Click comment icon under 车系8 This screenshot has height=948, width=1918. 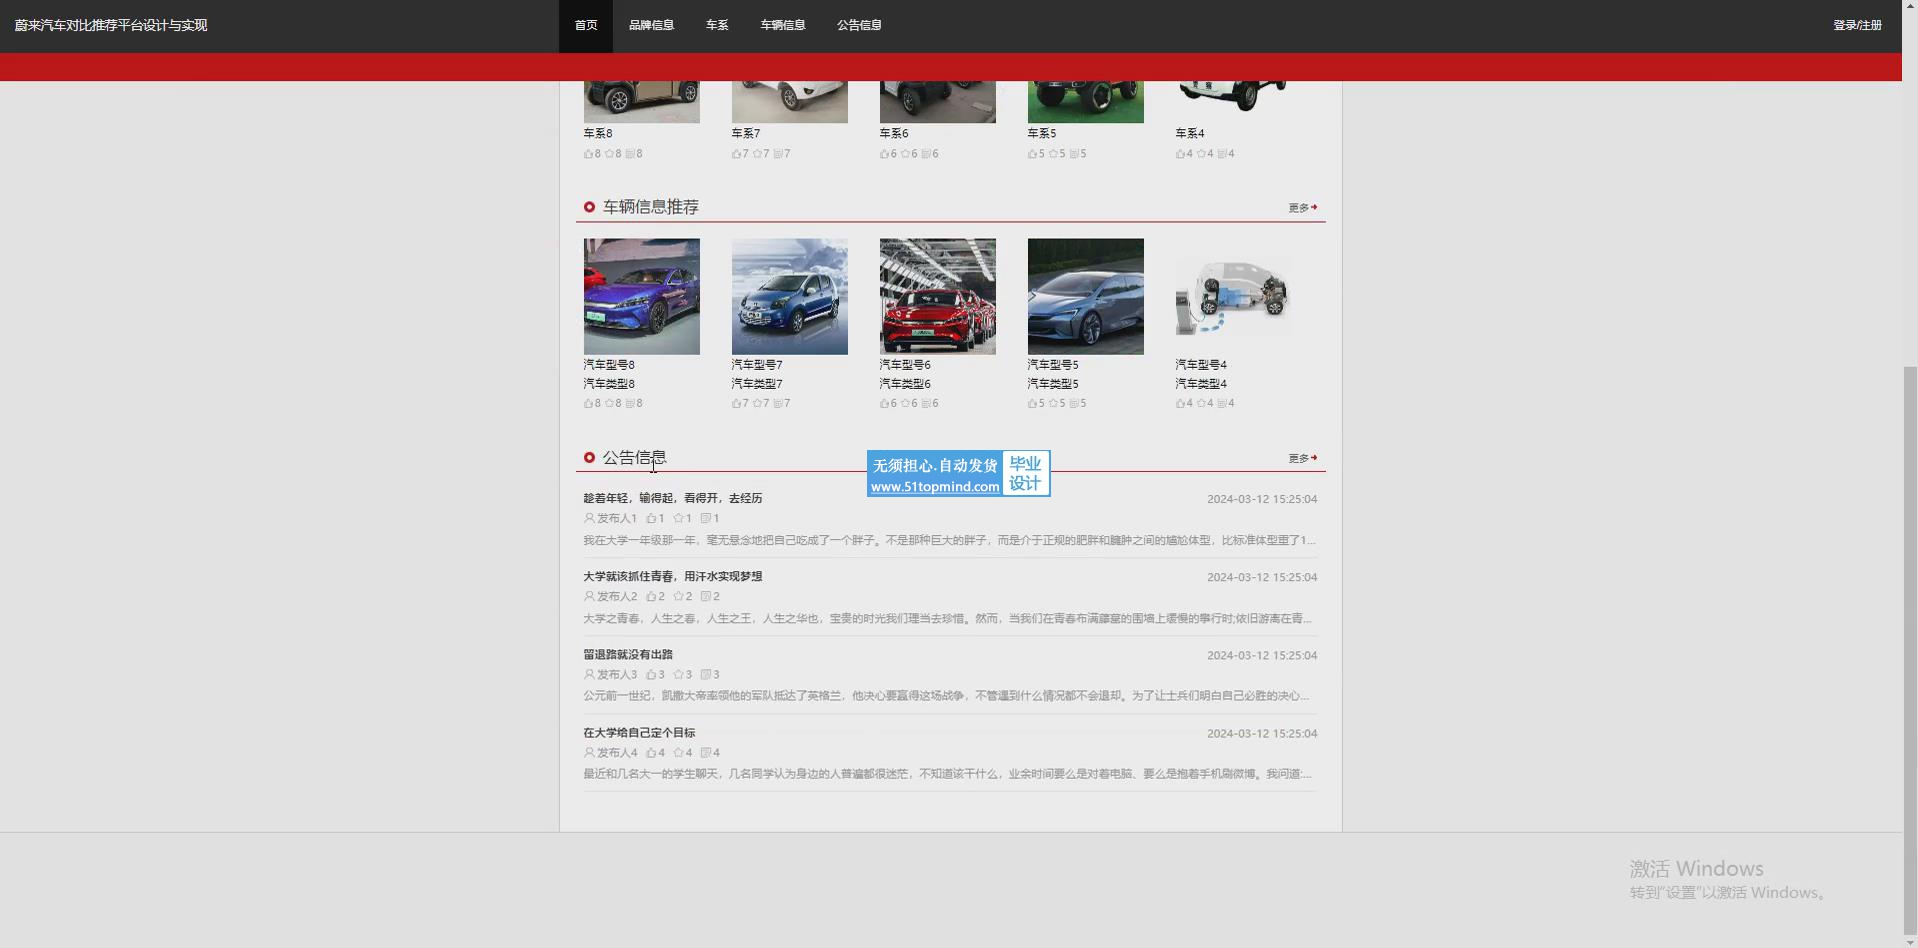[x=629, y=154]
